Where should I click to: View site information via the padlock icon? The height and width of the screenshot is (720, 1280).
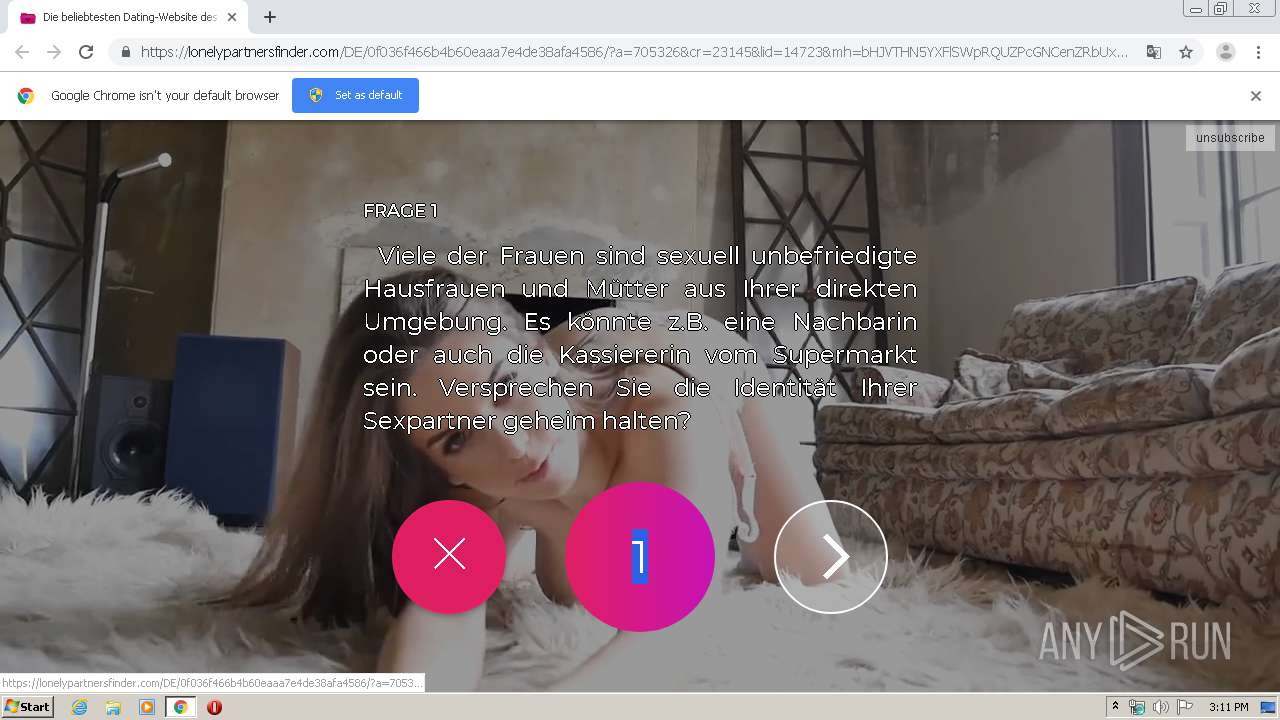pyautogui.click(x=125, y=52)
